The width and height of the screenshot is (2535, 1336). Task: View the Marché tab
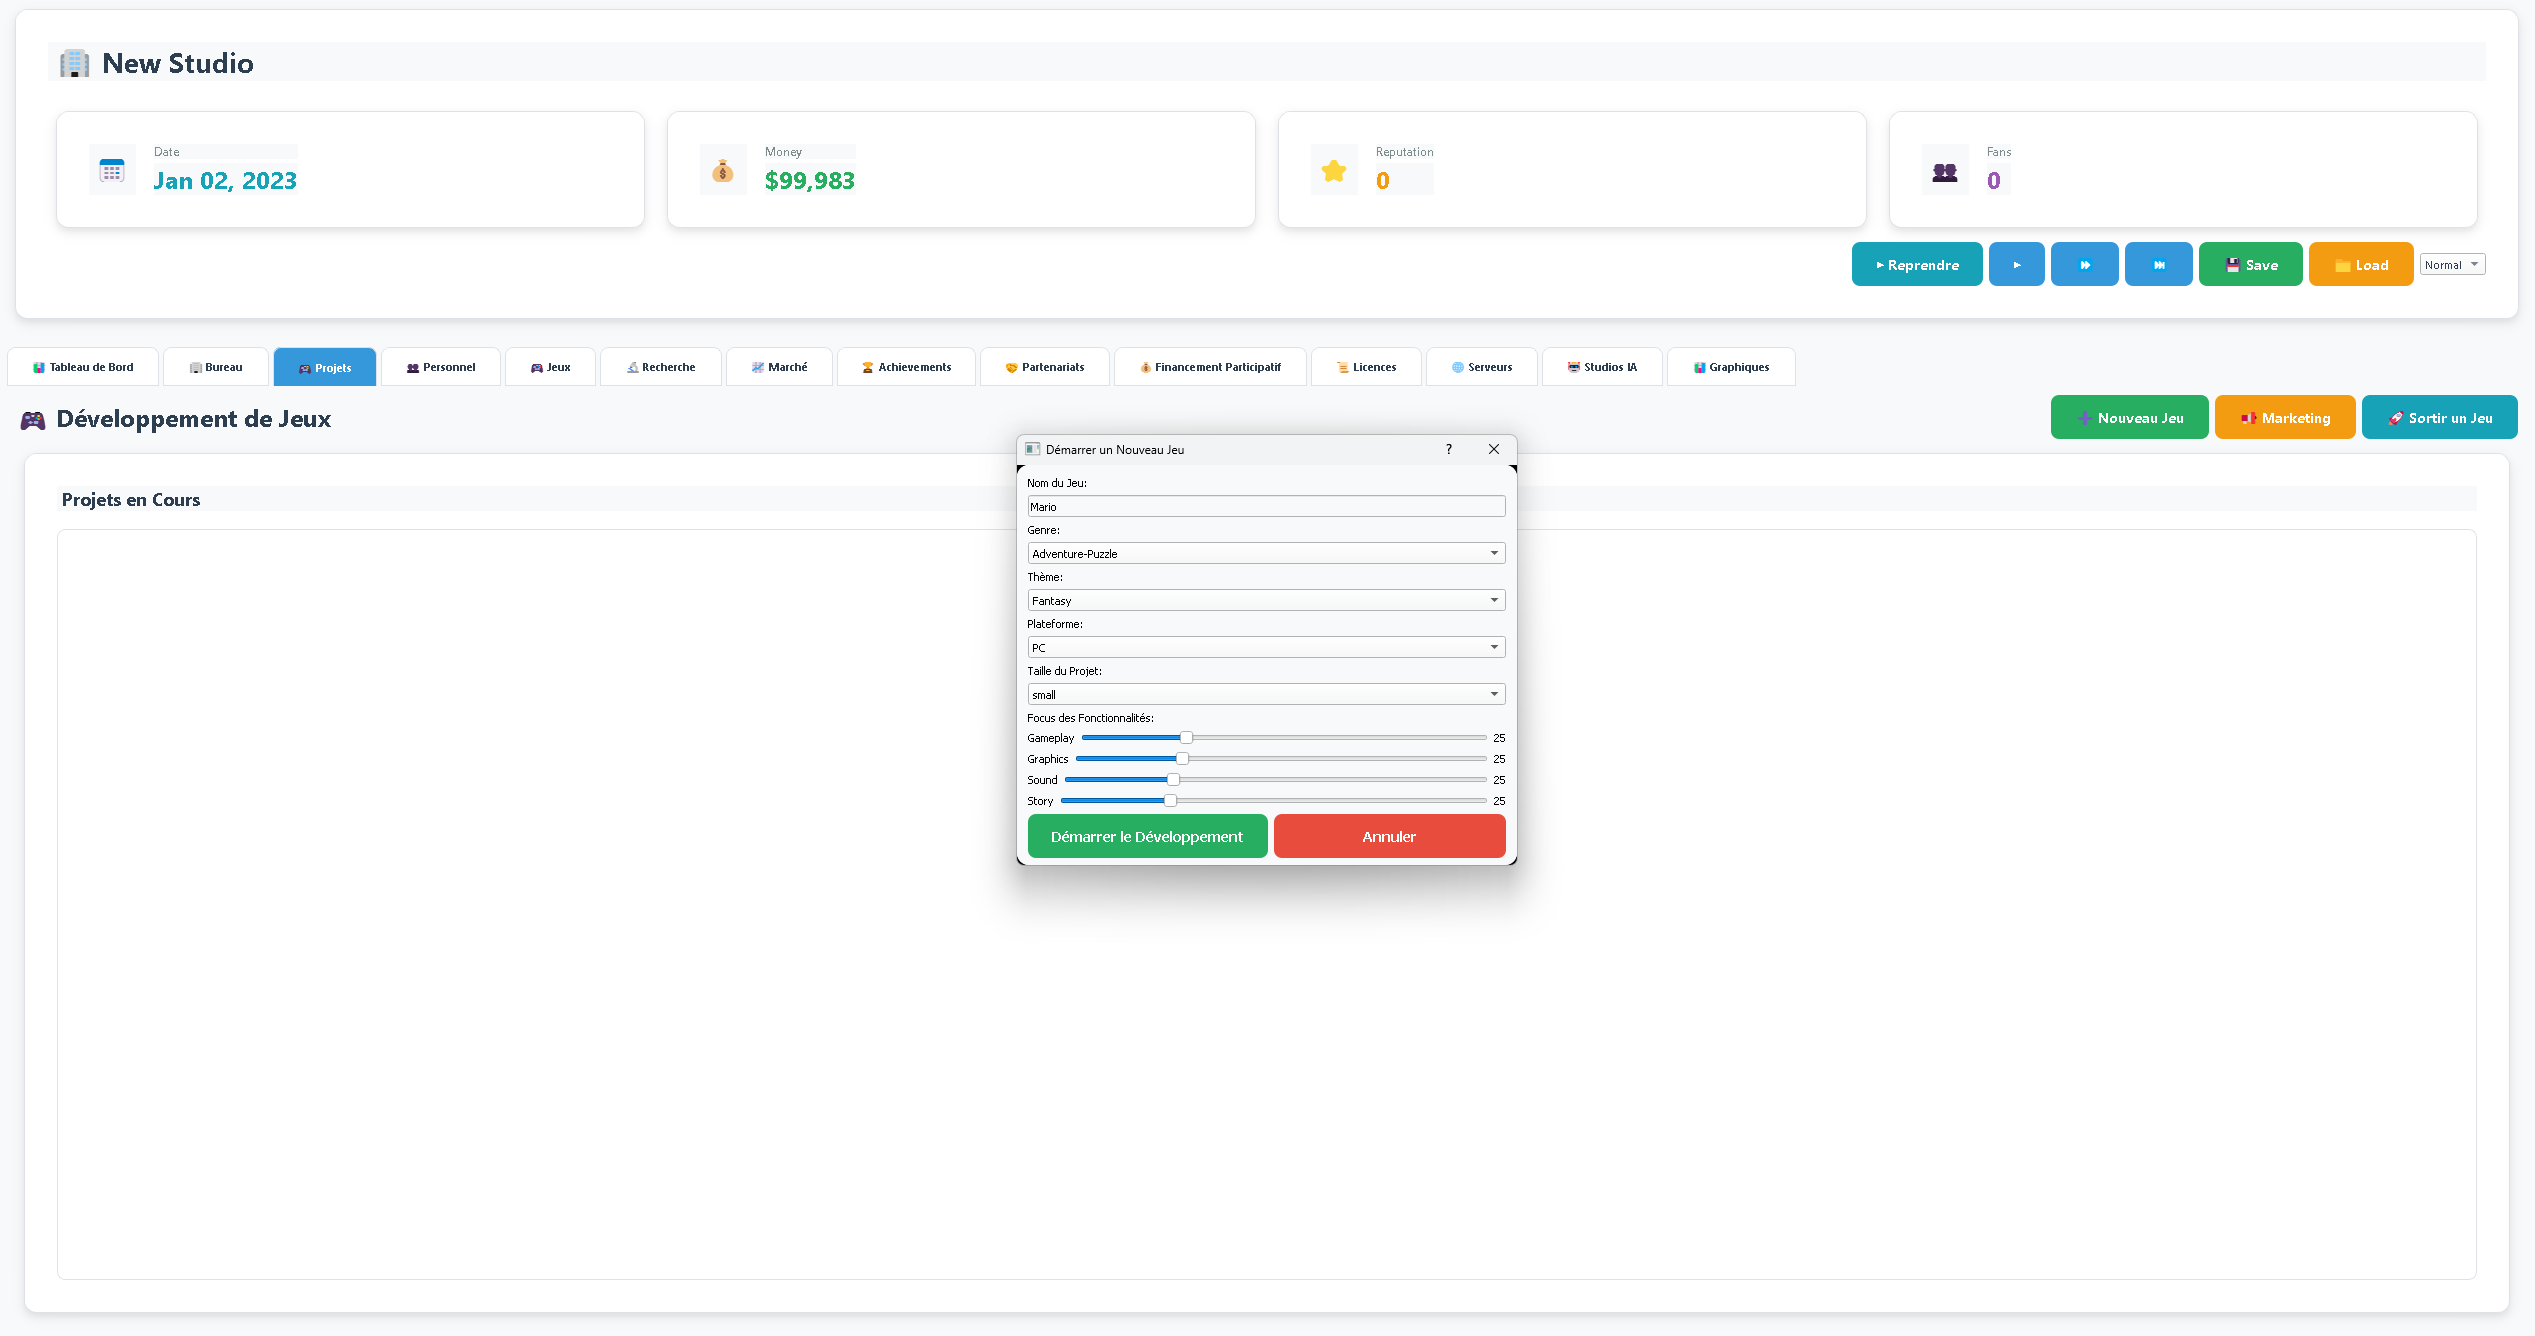click(779, 367)
